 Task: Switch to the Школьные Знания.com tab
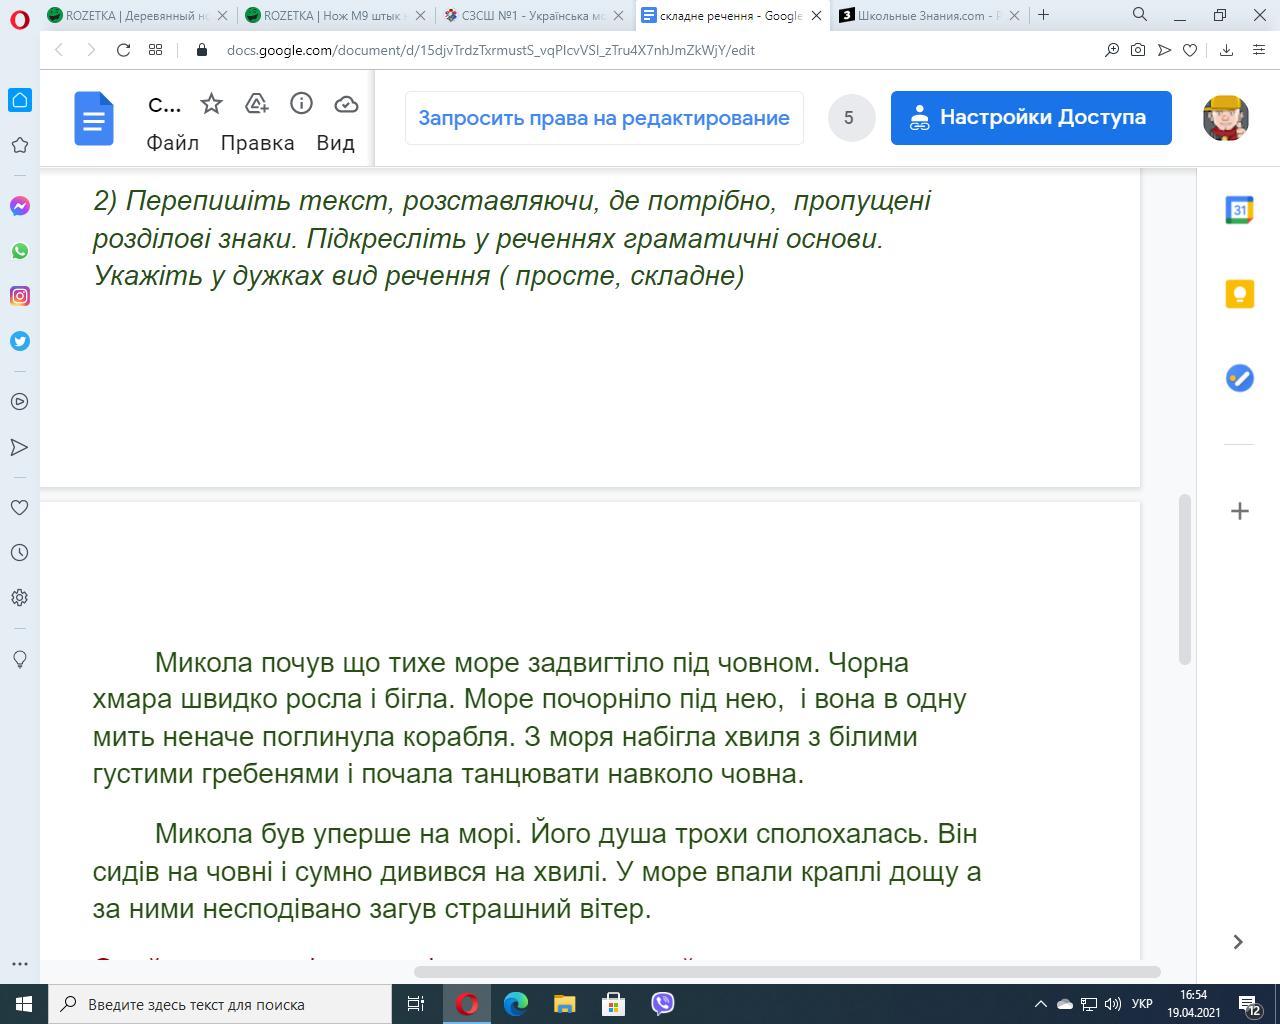coord(927,15)
